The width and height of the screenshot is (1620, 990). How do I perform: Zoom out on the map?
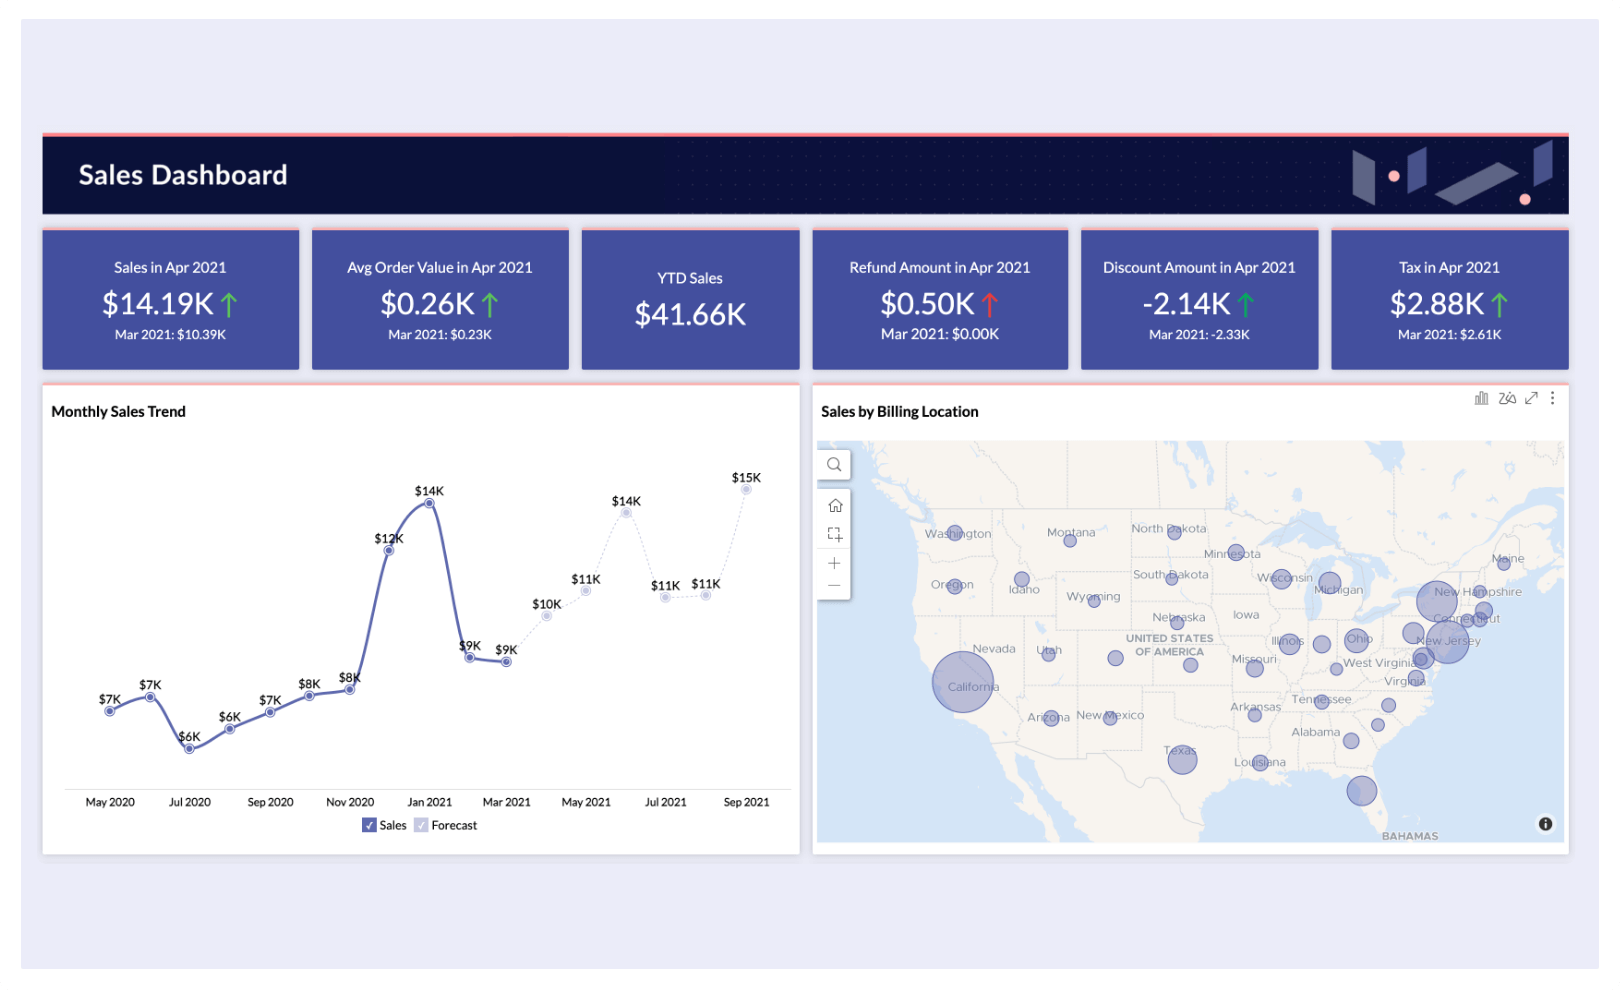click(x=834, y=586)
